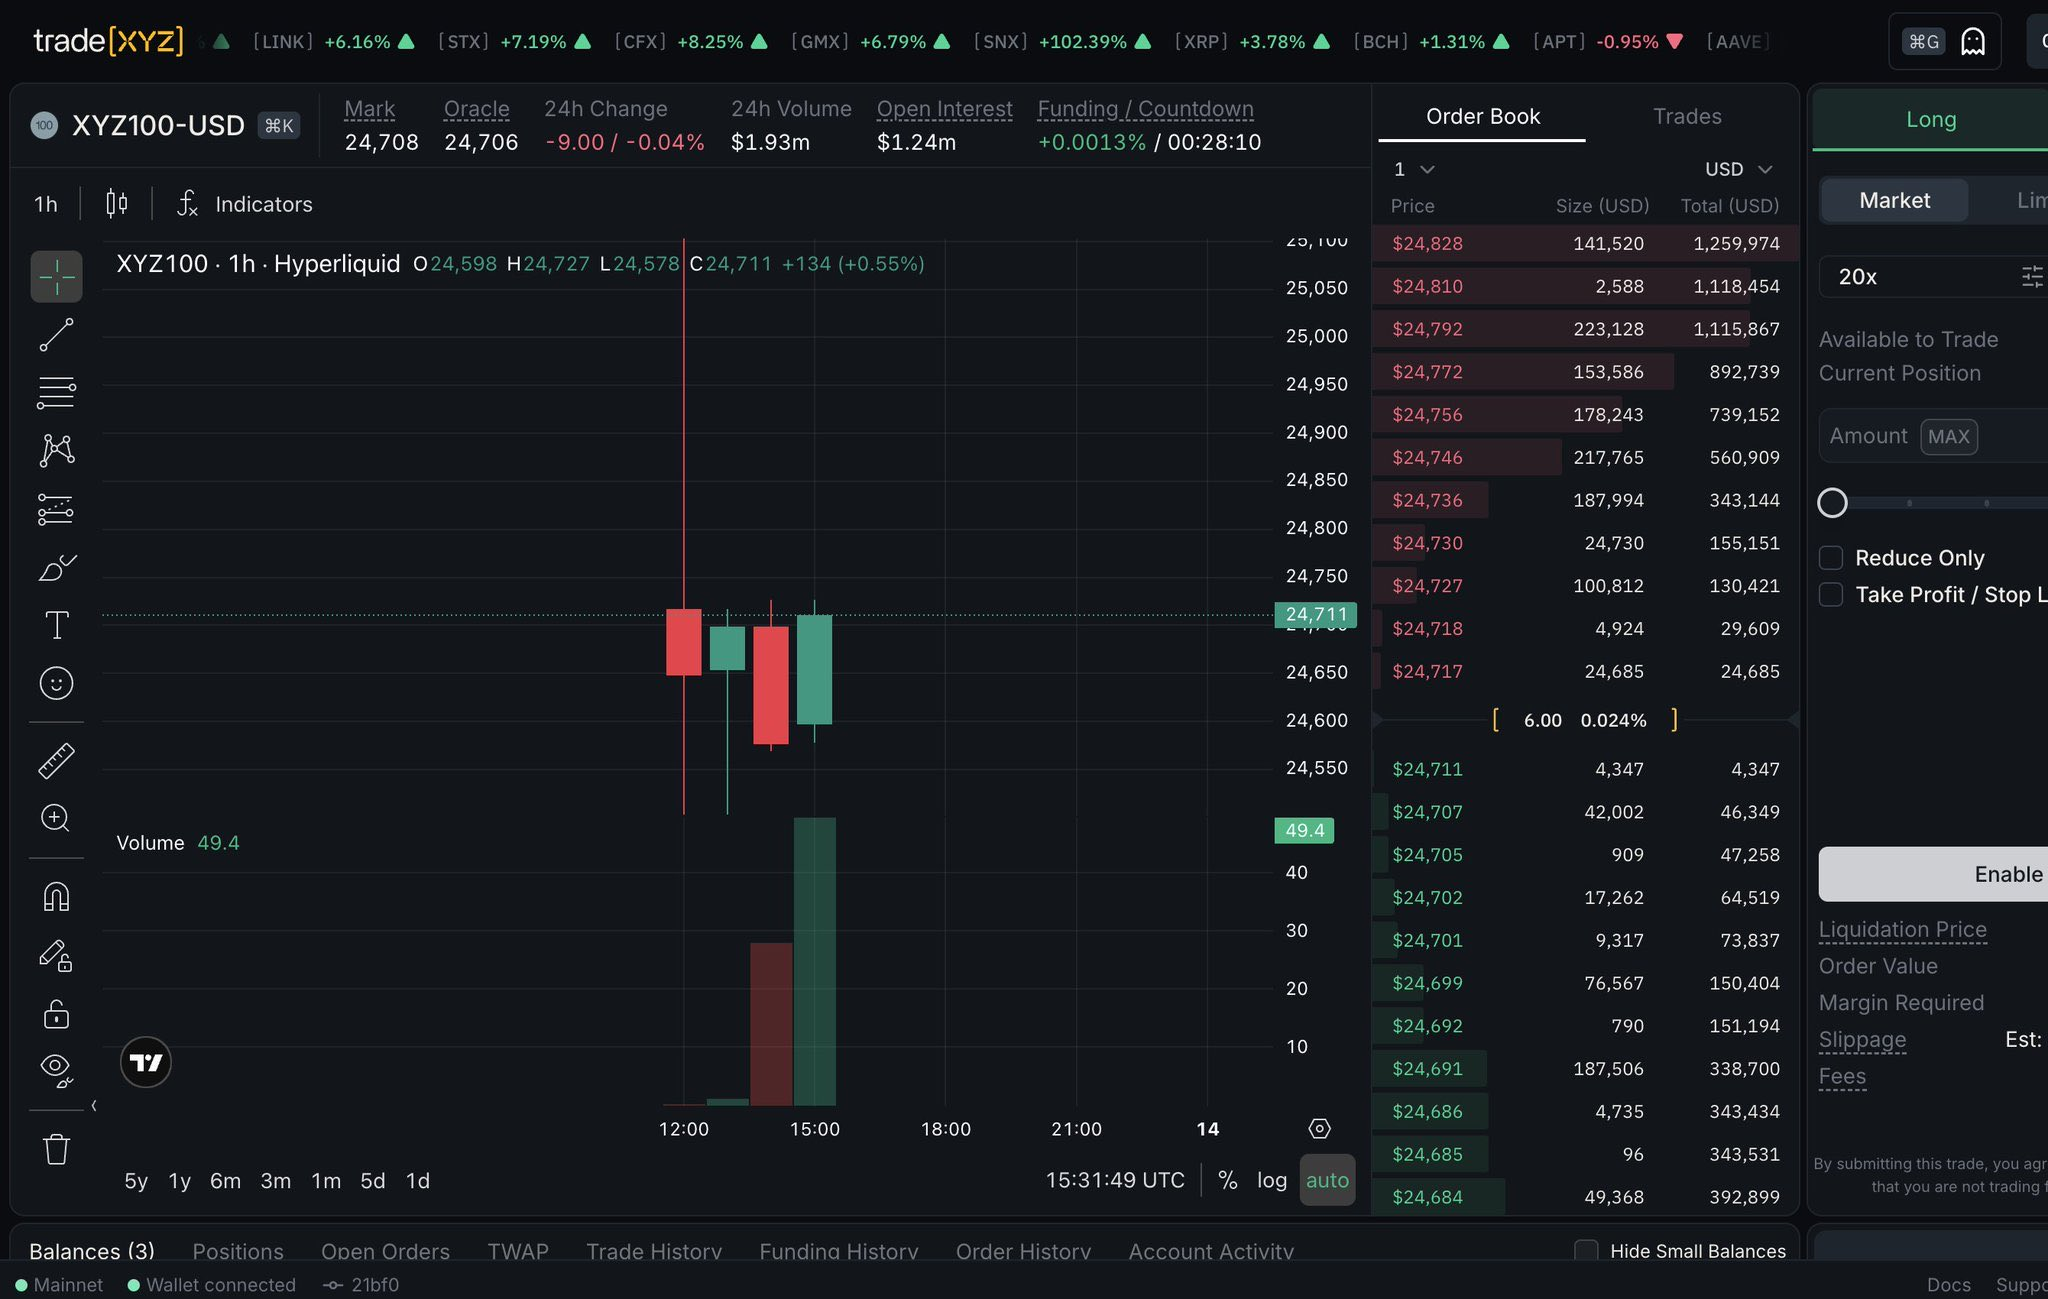Viewport: 2048px width, 1299px height.
Task: Open the Trade History tab
Action: coord(654,1251)
